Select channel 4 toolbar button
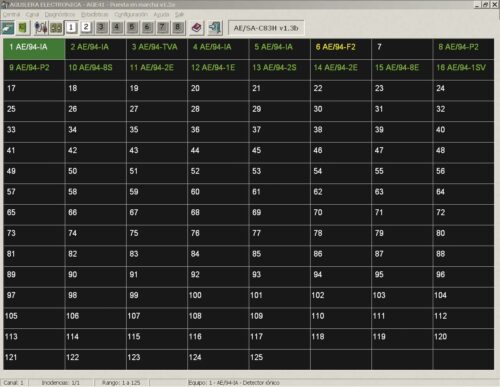Viewport: 500px width, 387px height. pyautogui.click(x=116, y=28)
